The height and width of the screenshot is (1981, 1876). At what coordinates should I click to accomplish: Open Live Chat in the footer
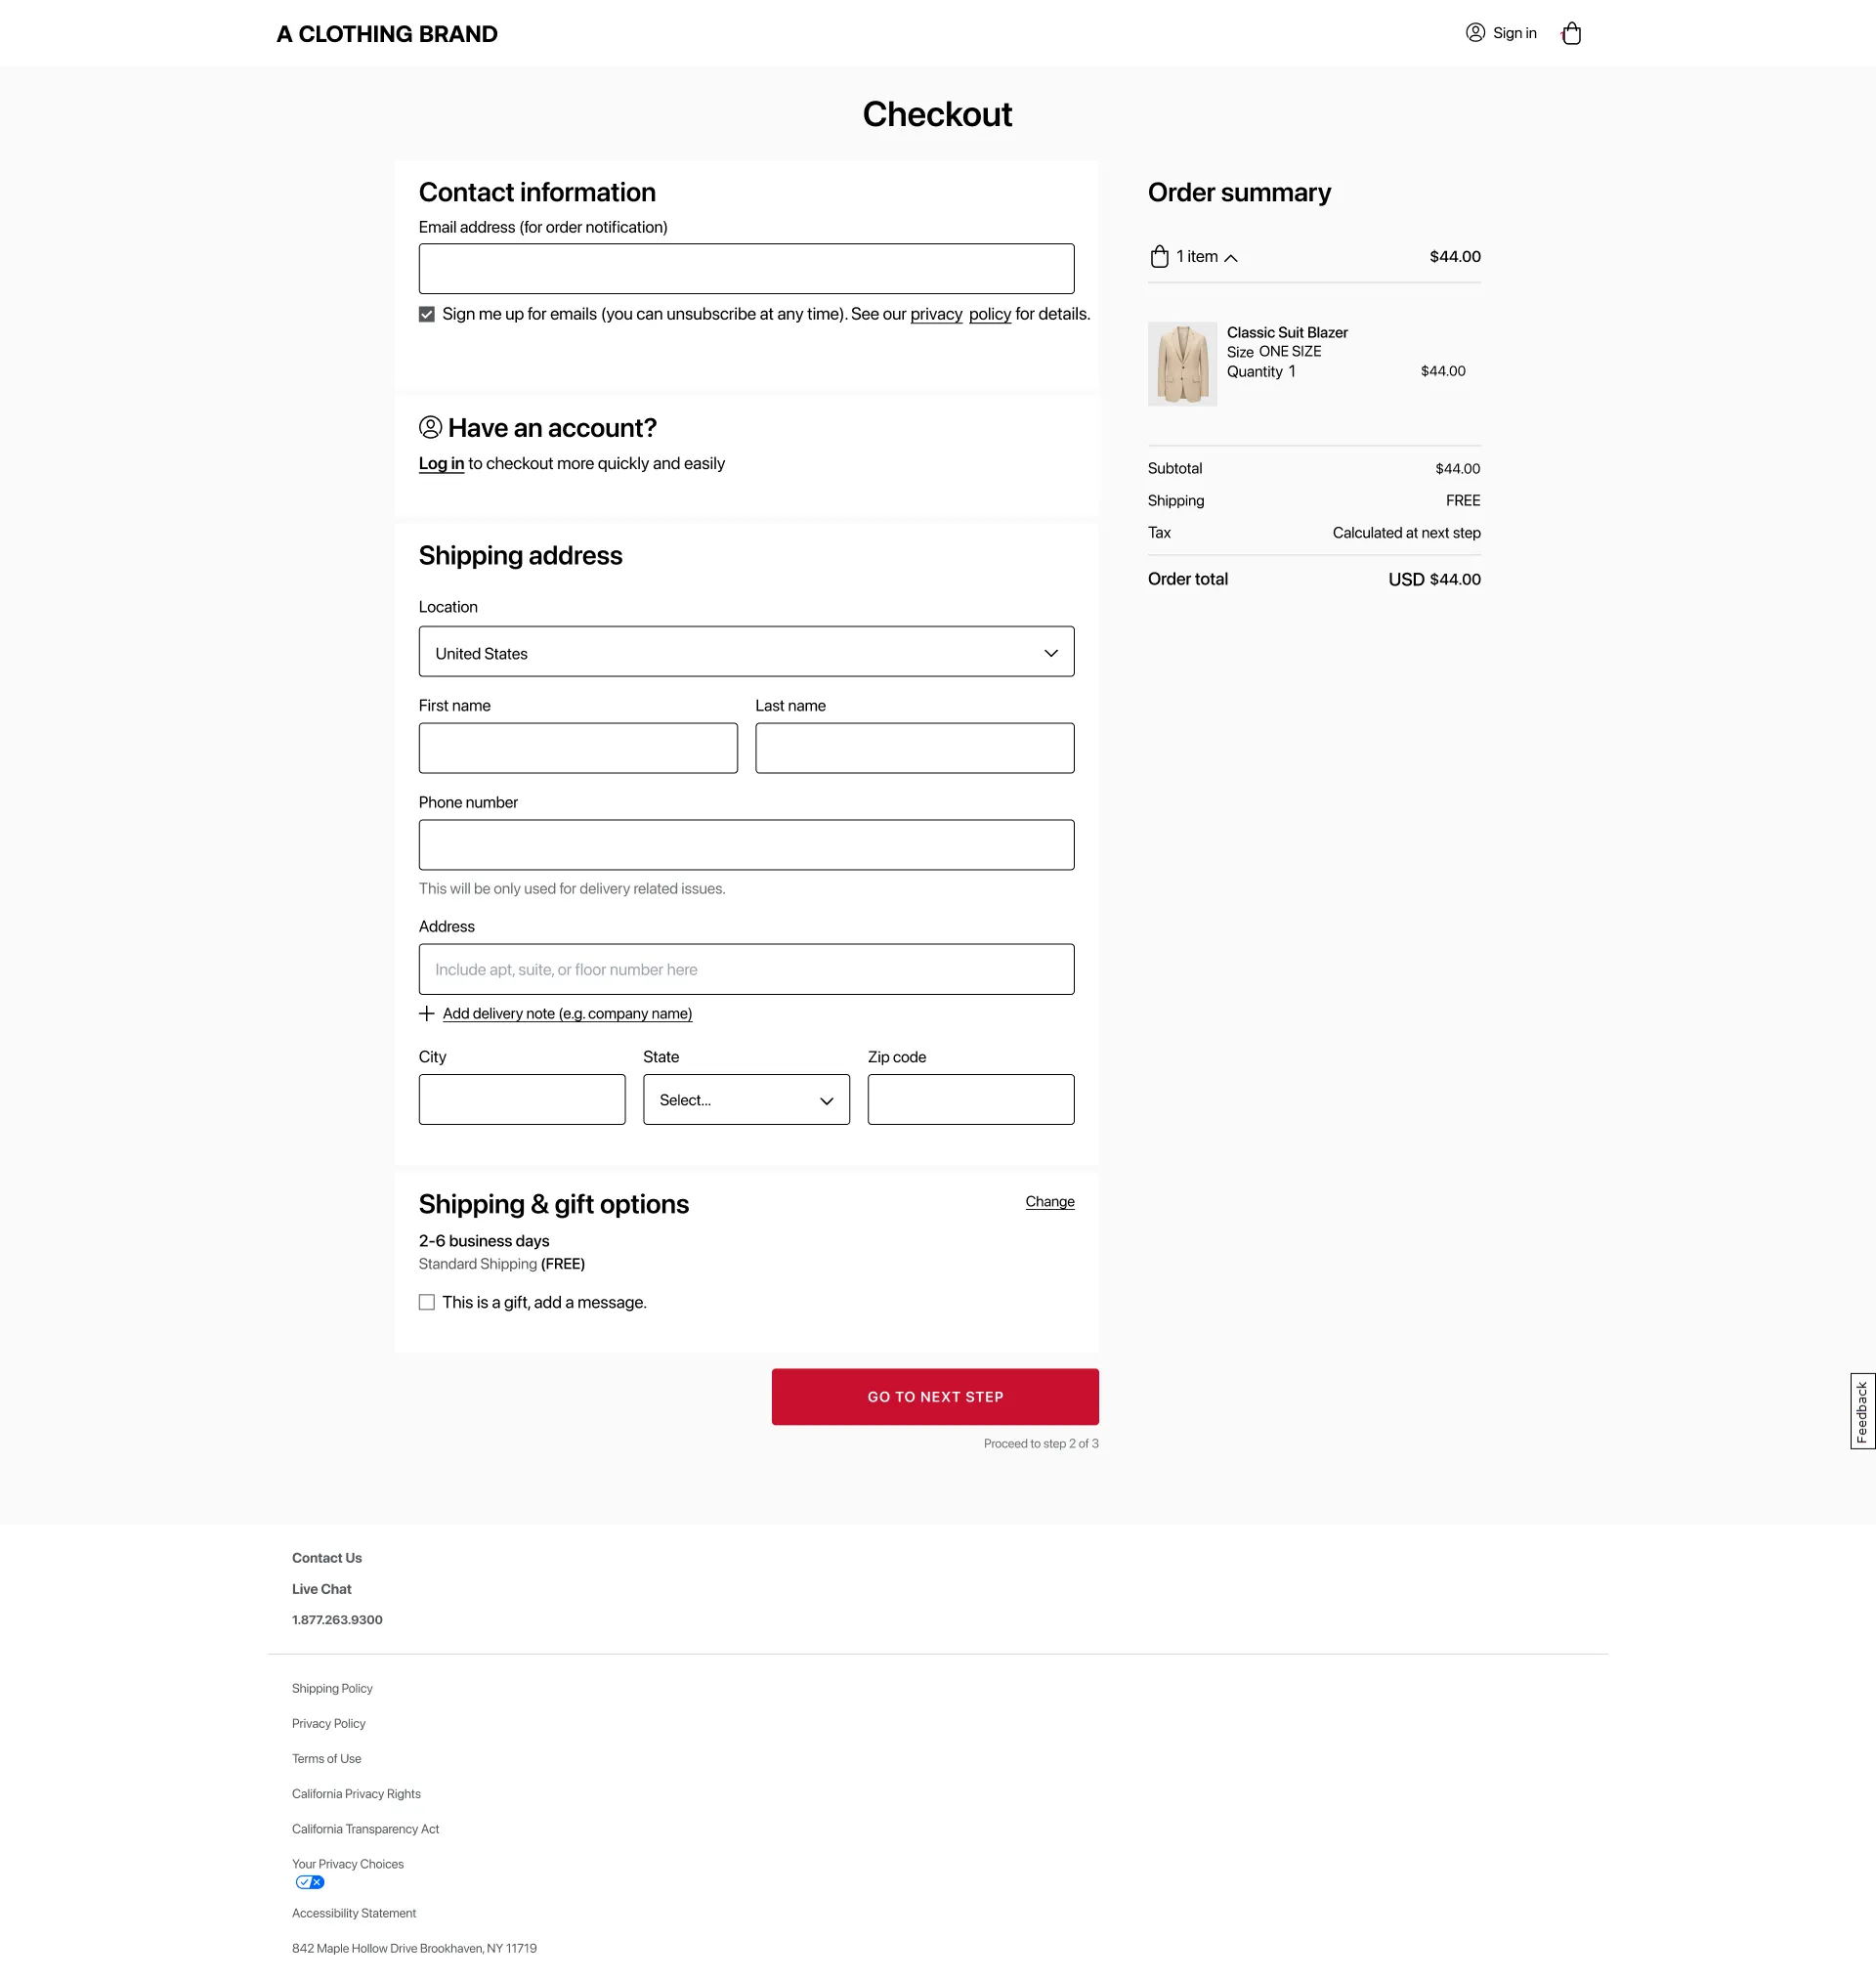pos(321,1589)
